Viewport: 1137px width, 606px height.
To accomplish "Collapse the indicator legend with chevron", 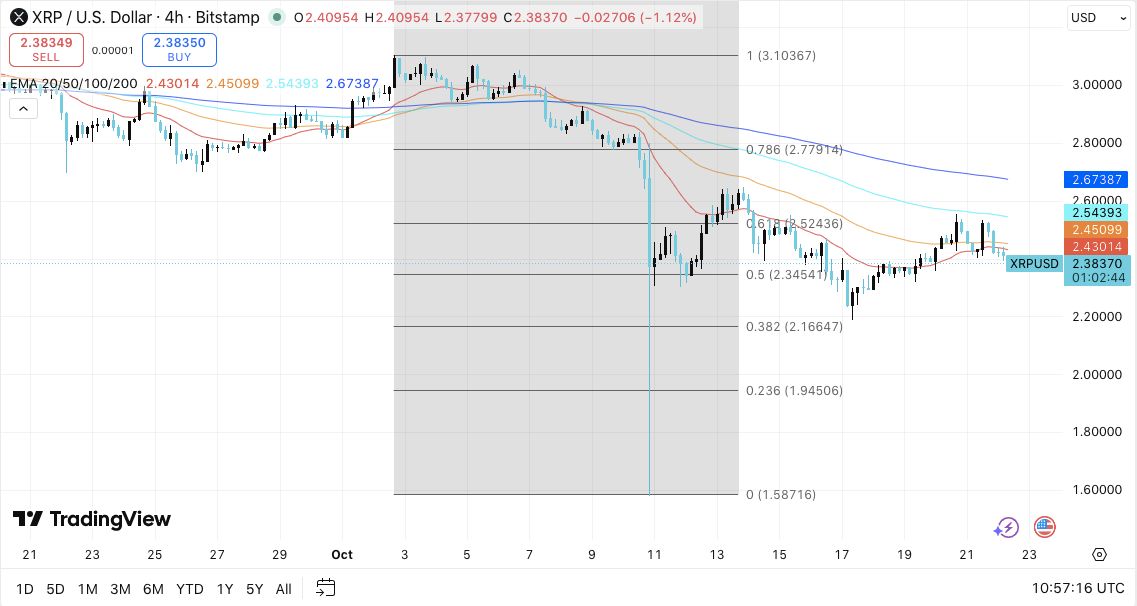I will click(x=22, y=106).
